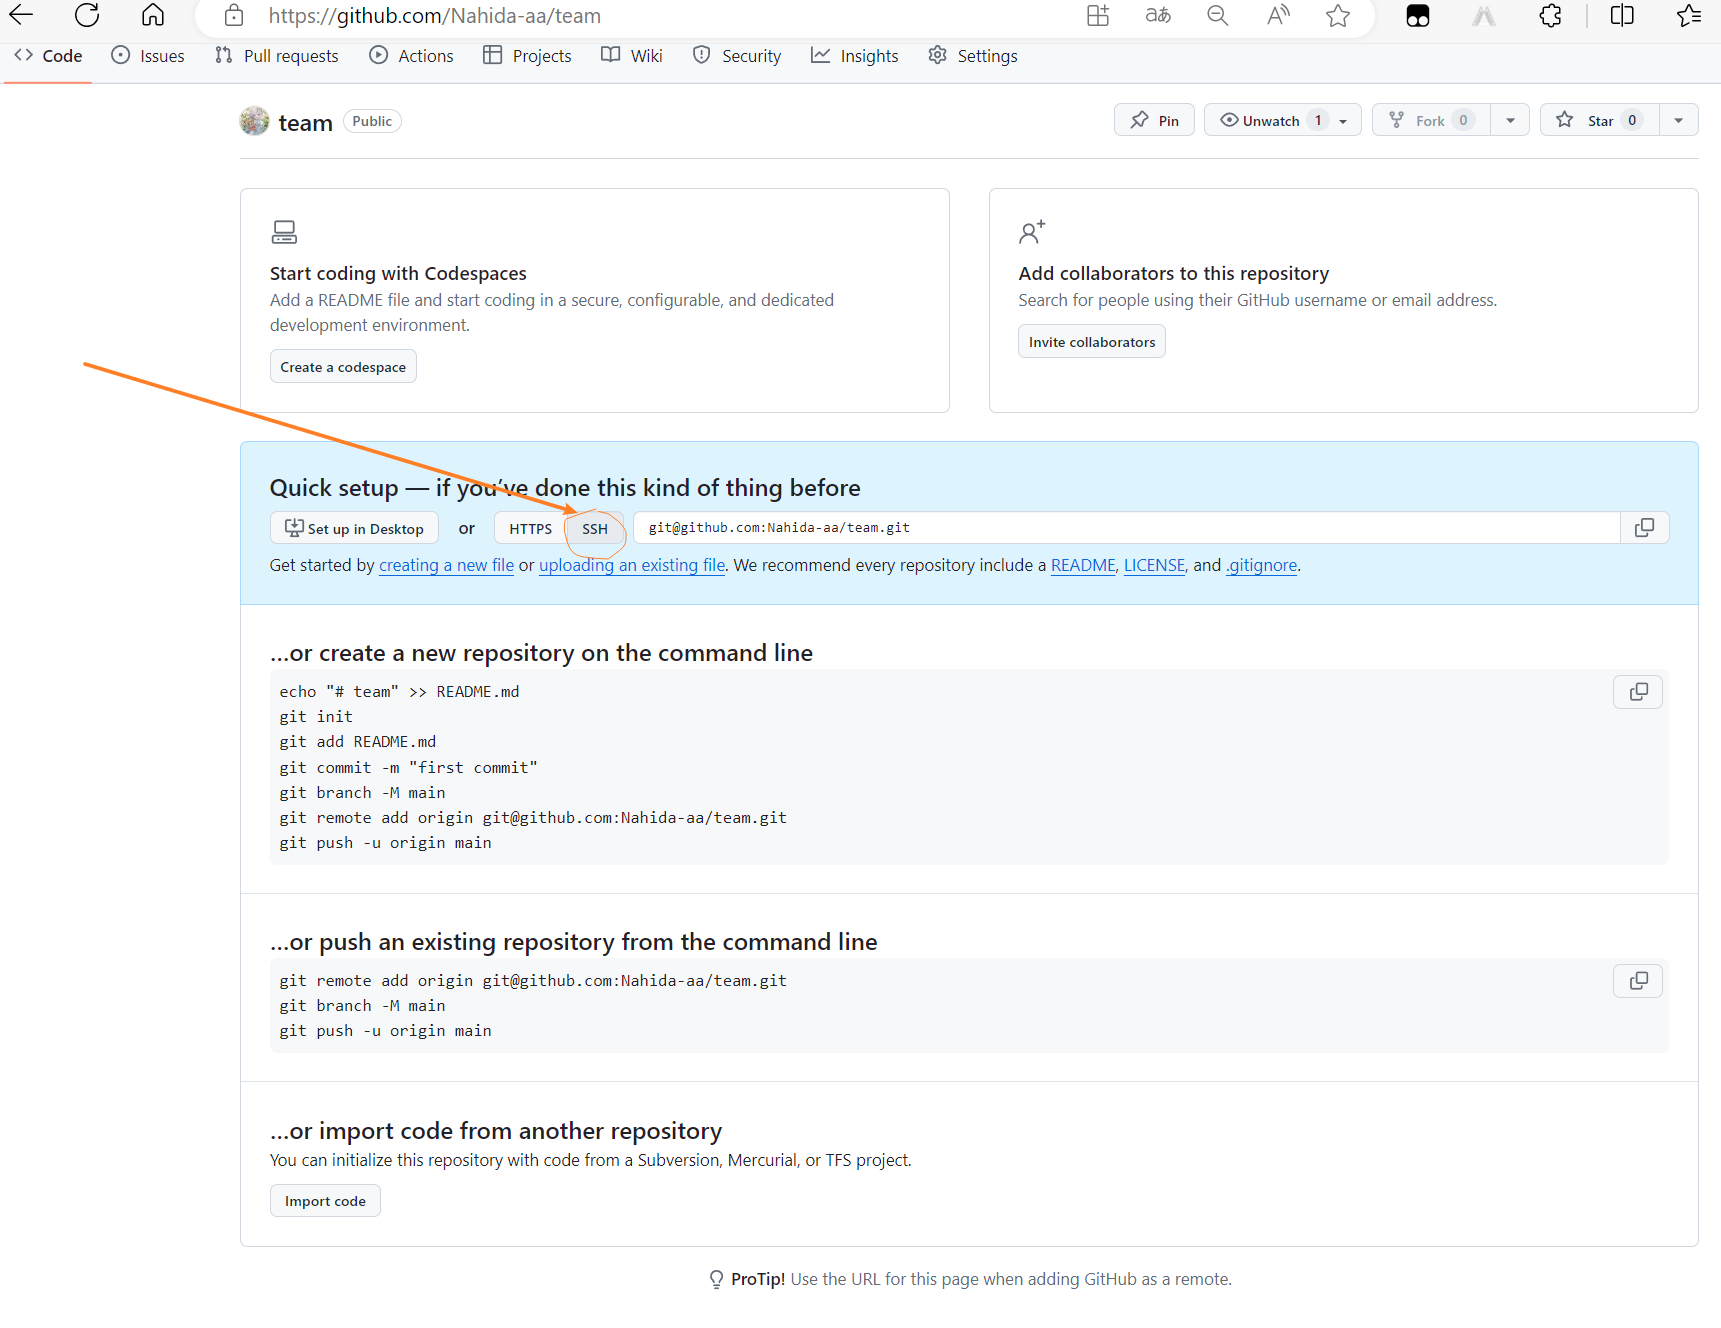This screenshot has height=1328, width=1721.
Task: Click the clone URL text field
Action: (1127, 527)
